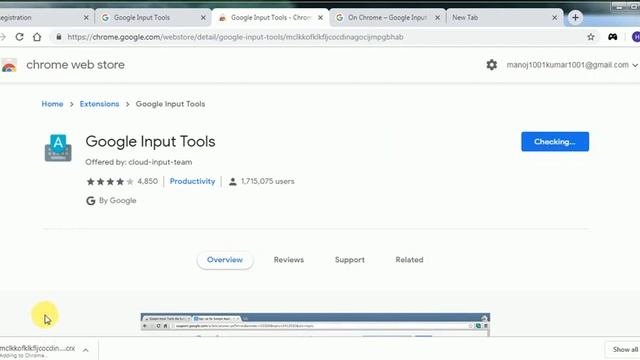Reload the current page
The height and width of the screenshot is (360, 640).
pos(19,37)
